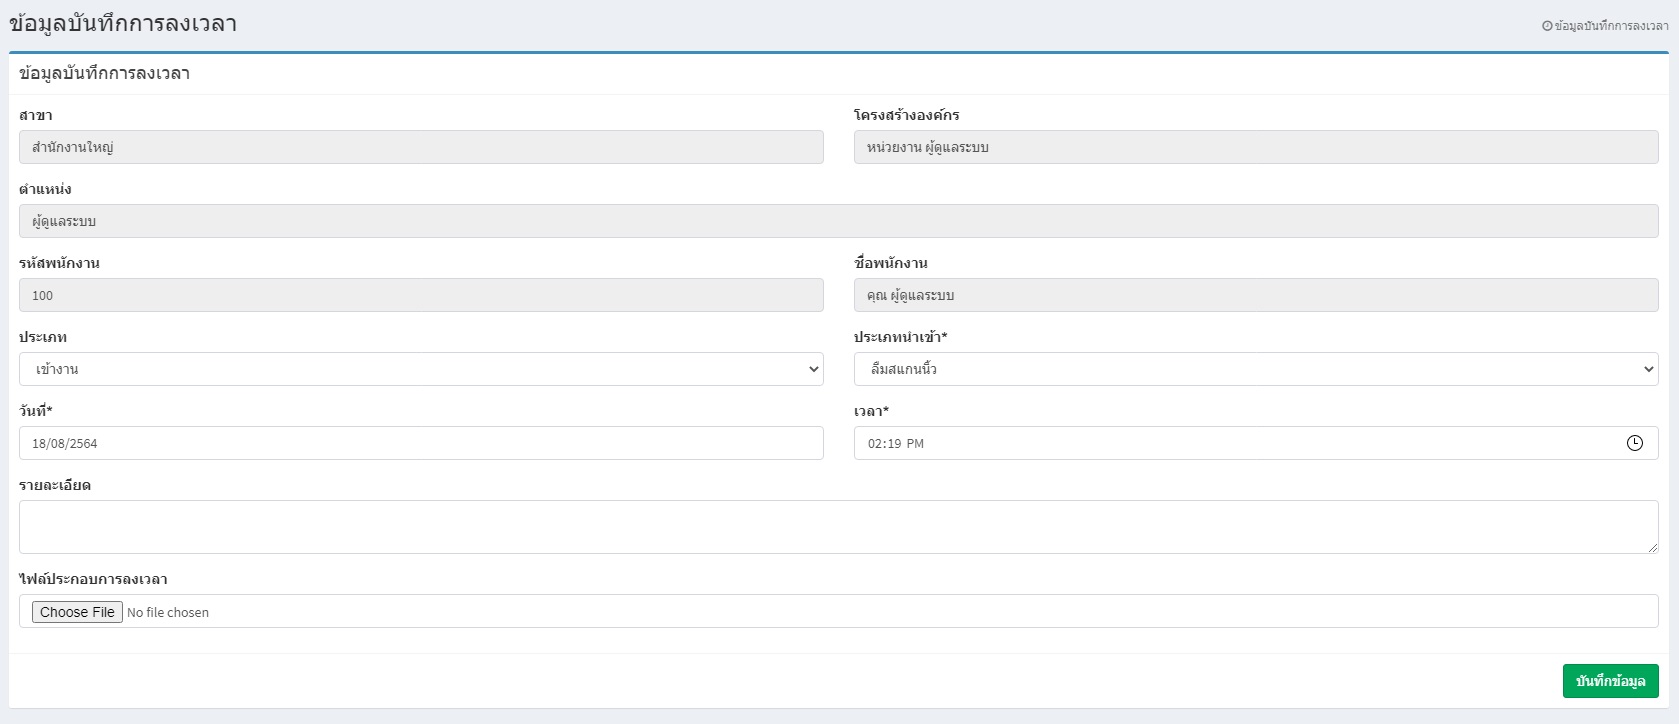Viewport: 1679px width, 724px height.
Task: Click the label โครงสร้างองค์กร
Action: click(x=907, y=115)
